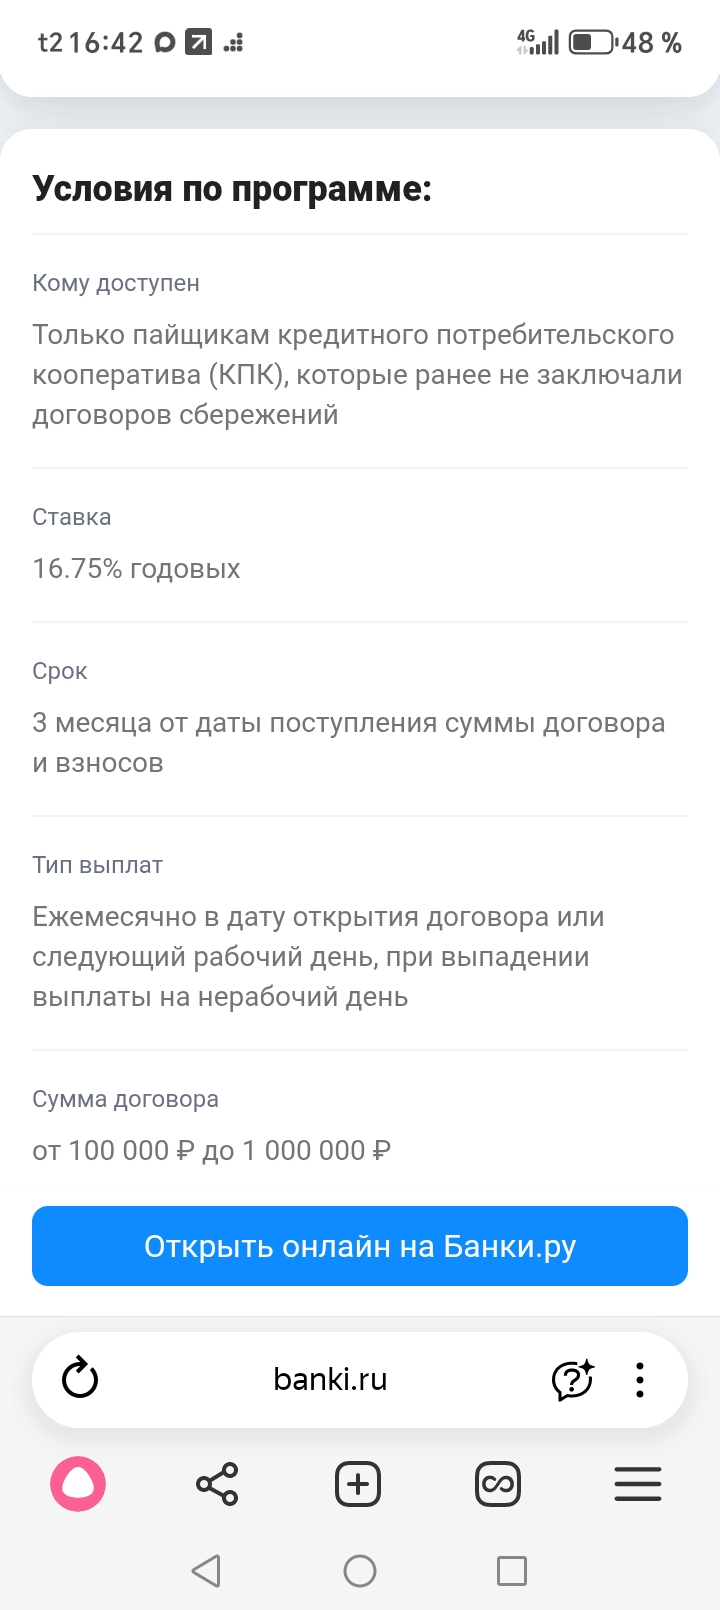Open the tabs switcher infinity icon
This screenshot has width=720, height=1610.
498,1484
